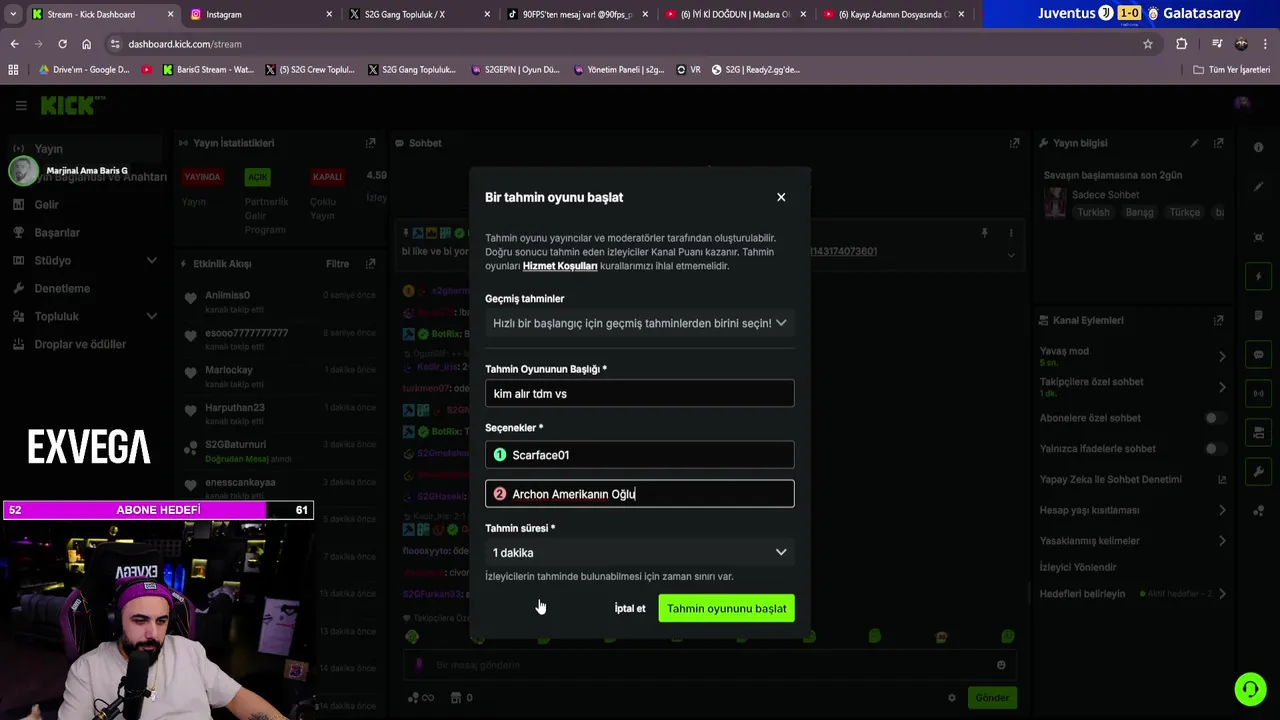Click the chat bubble icon in right rail

pyautogui.click(x=1258, y=354)
